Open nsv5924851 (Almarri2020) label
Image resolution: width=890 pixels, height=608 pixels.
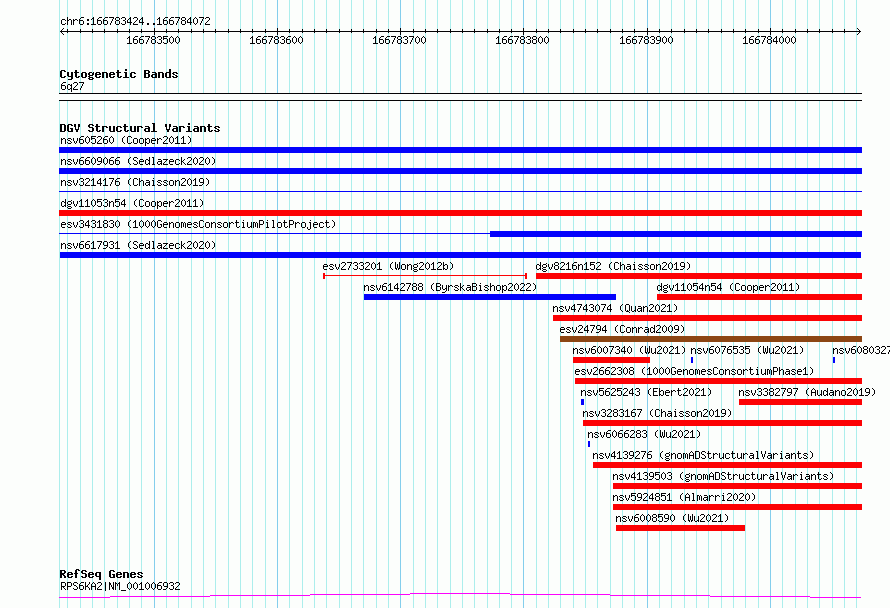(684, 497)
